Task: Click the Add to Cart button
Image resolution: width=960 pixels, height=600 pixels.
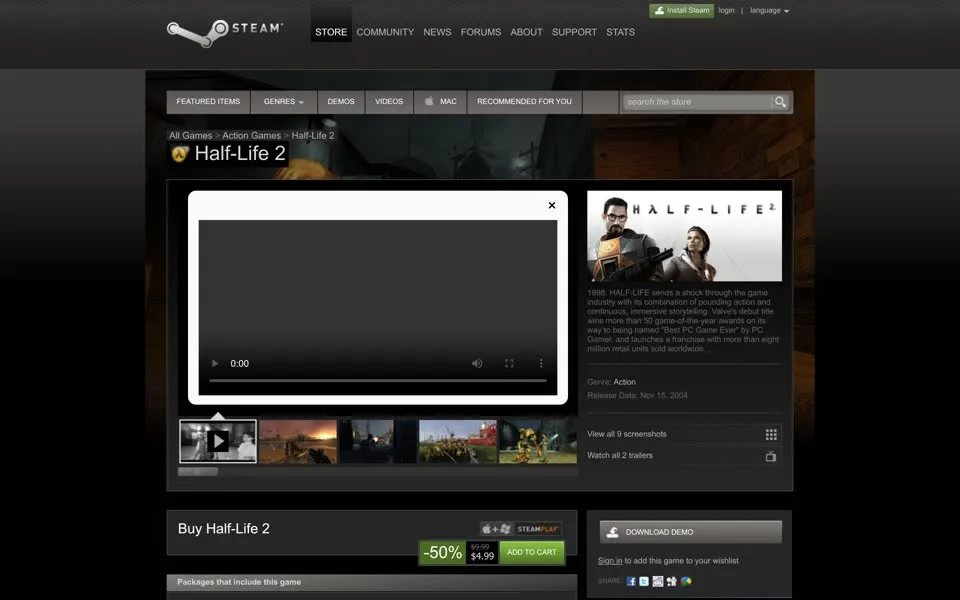Action: click(x=531, y=552)
